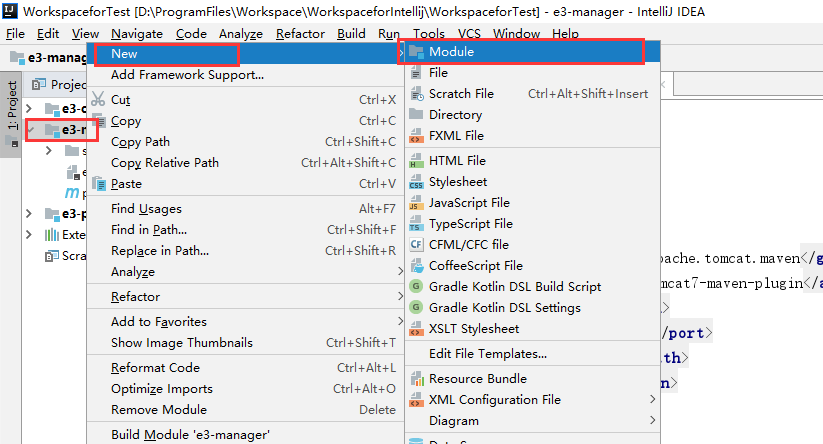Toggle the 1: Project side tool window tab
823x444 pixels.
click(12, 114)
